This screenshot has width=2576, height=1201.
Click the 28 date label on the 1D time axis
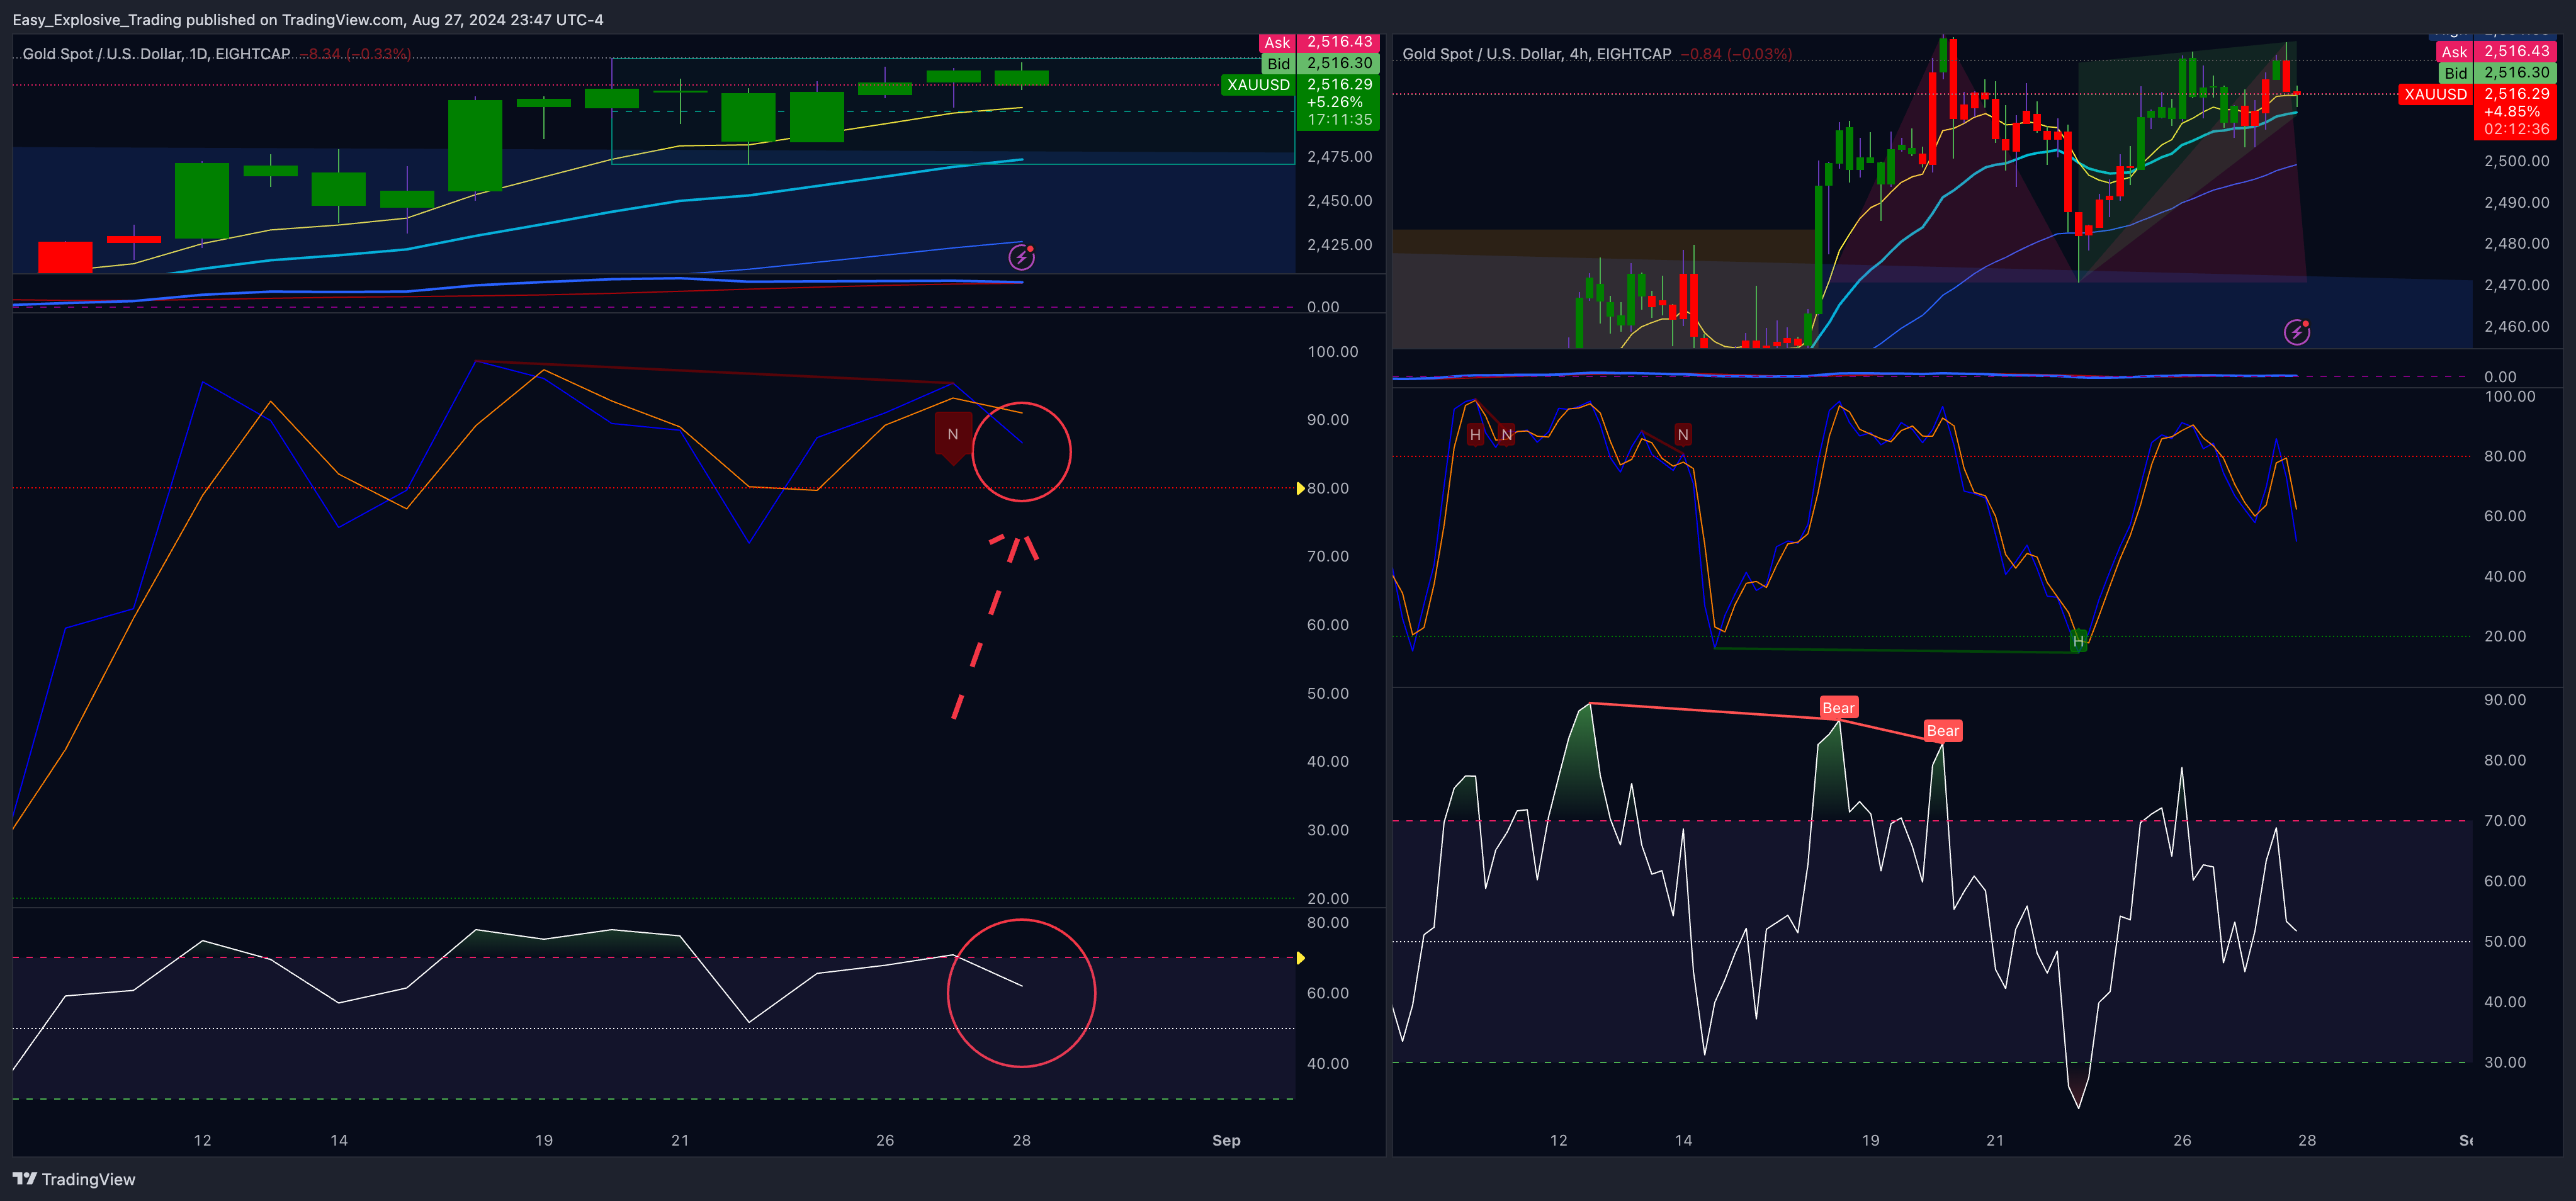pyautogui.click(x=1021, y=1141)
